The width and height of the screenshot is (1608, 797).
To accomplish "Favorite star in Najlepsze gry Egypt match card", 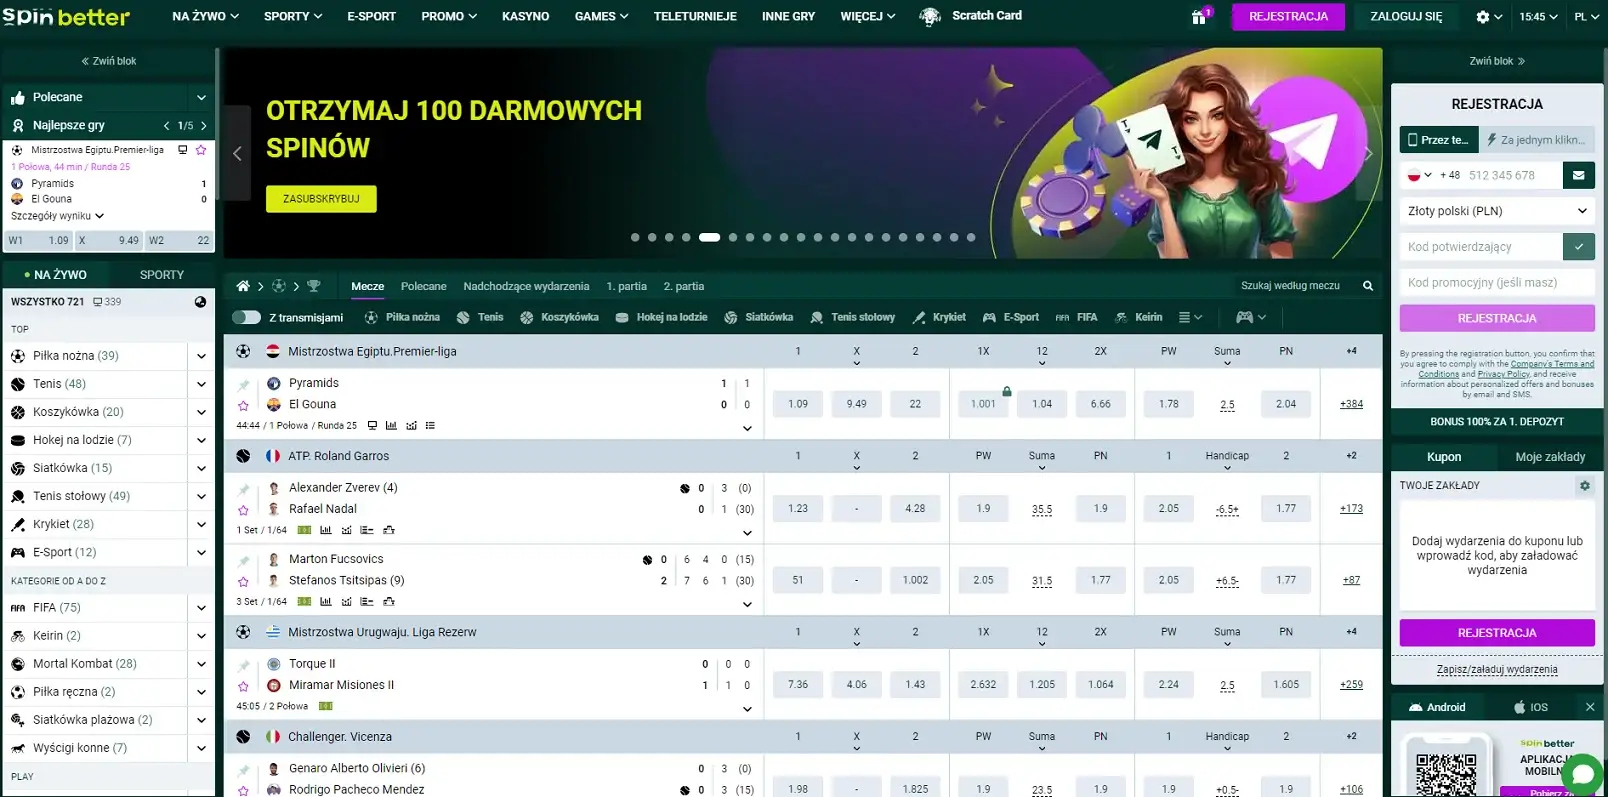I will pos(201,150).
